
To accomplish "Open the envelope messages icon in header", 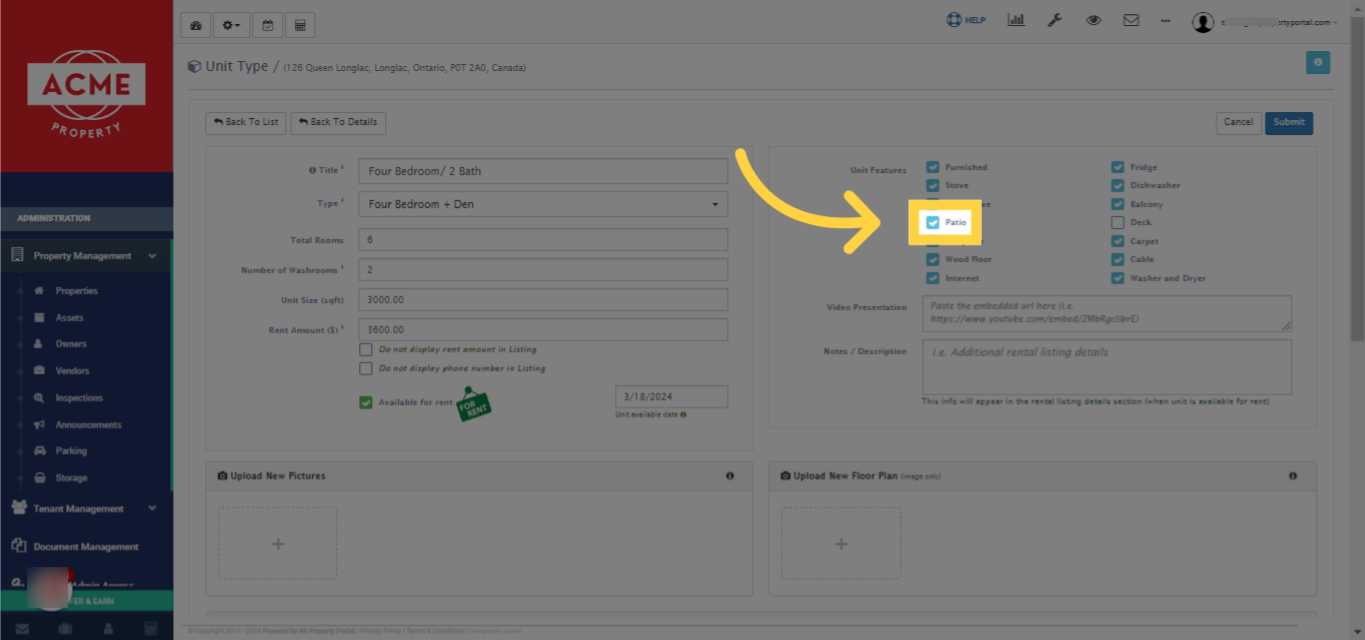I will [x=1131, y=20].
